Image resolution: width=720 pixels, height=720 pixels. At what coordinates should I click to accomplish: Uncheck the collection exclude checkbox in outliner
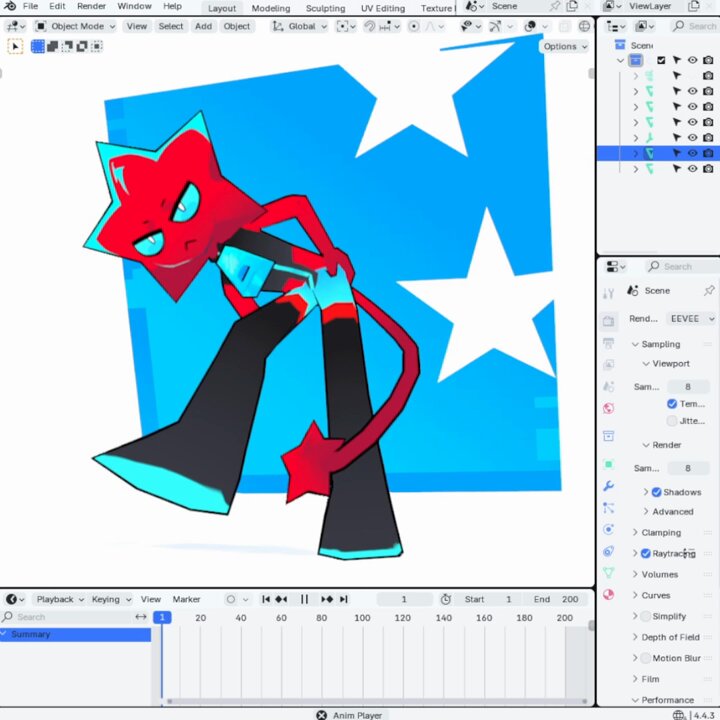(x=661, y=60)
